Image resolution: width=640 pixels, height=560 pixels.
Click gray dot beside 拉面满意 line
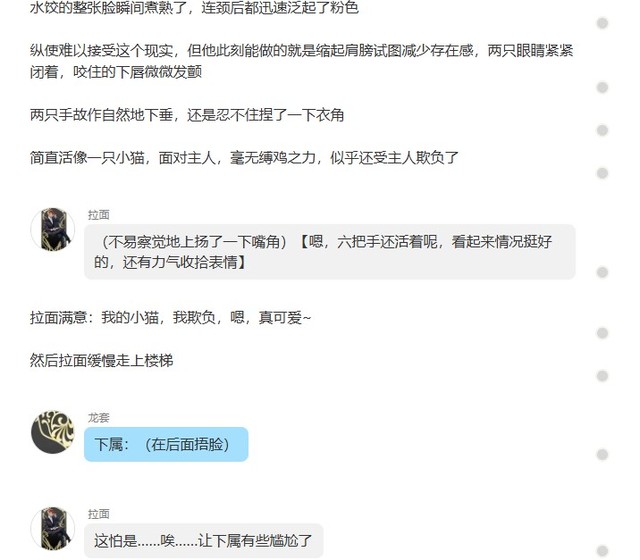click(x=602, y=333)
